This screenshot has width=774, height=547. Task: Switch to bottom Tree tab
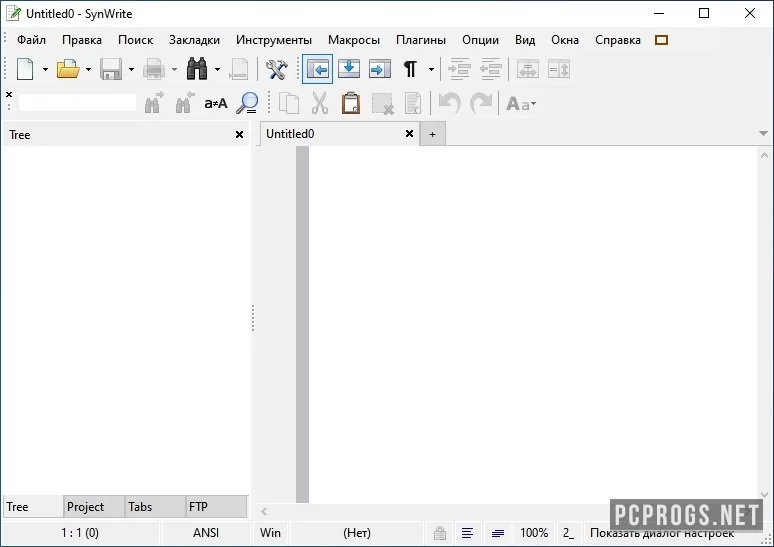(33, 507)
